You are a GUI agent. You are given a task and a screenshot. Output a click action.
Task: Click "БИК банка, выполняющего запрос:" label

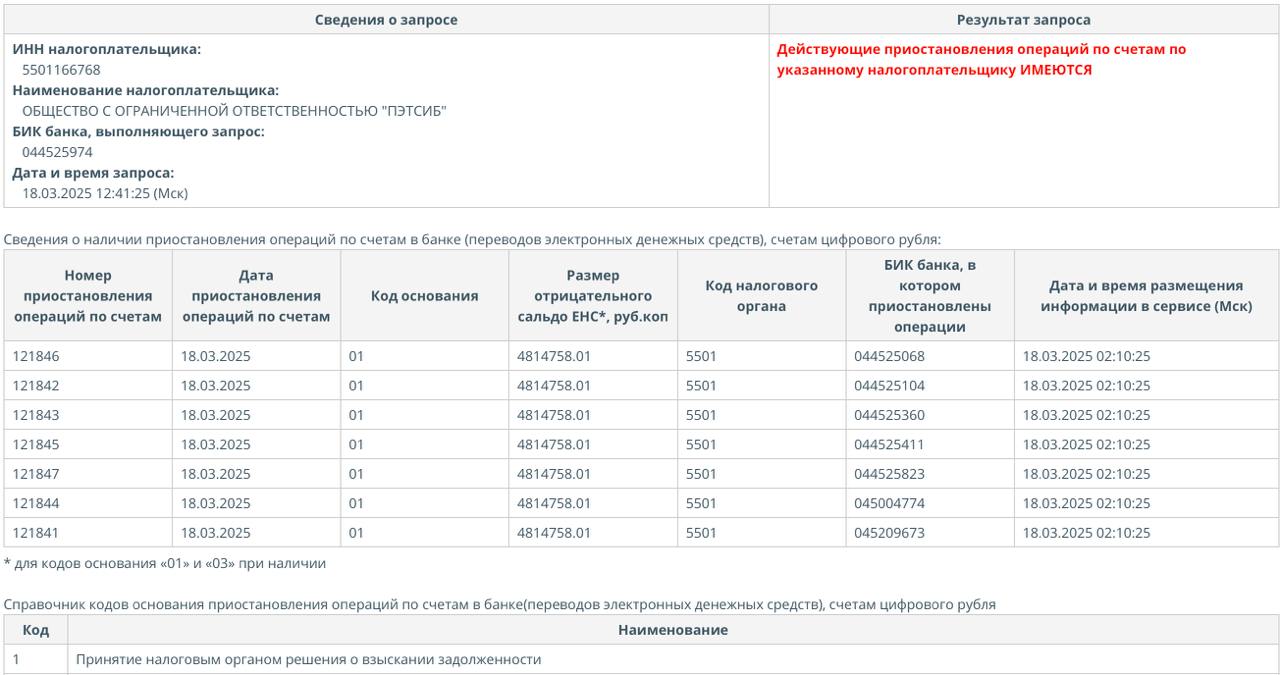click(x=139, y=131)
